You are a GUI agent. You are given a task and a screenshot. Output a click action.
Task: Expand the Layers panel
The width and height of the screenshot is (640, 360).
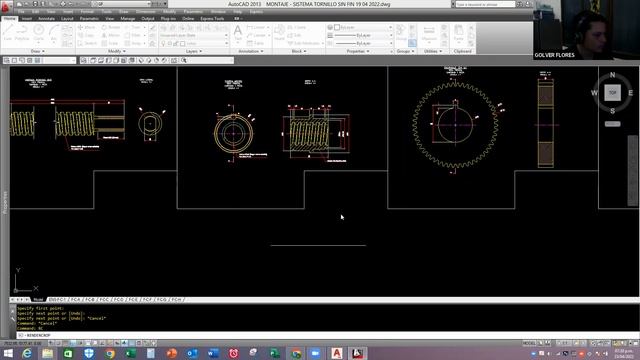[x=194, y=51]
